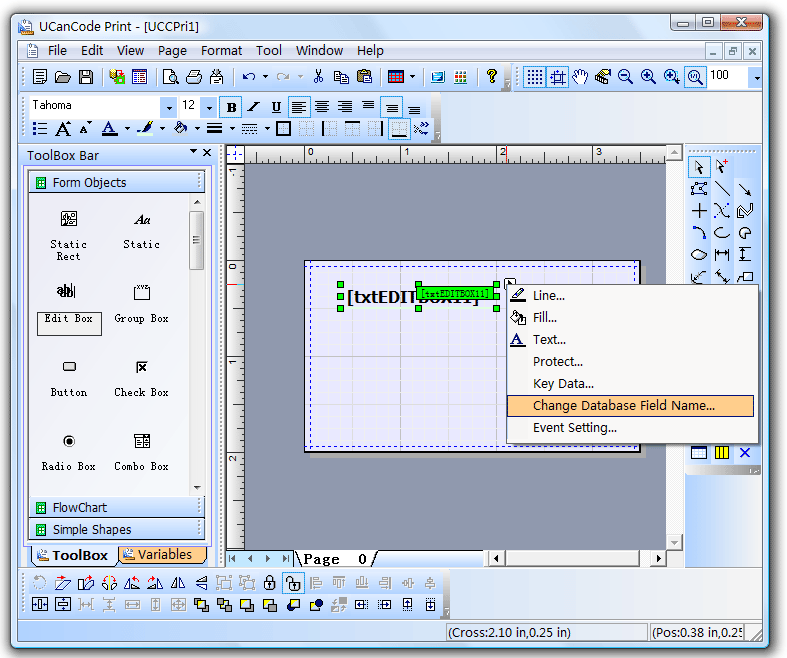Switch to the Variables tab
The width and height of the screenshot is (787, 658).
[x=163, y=554]
